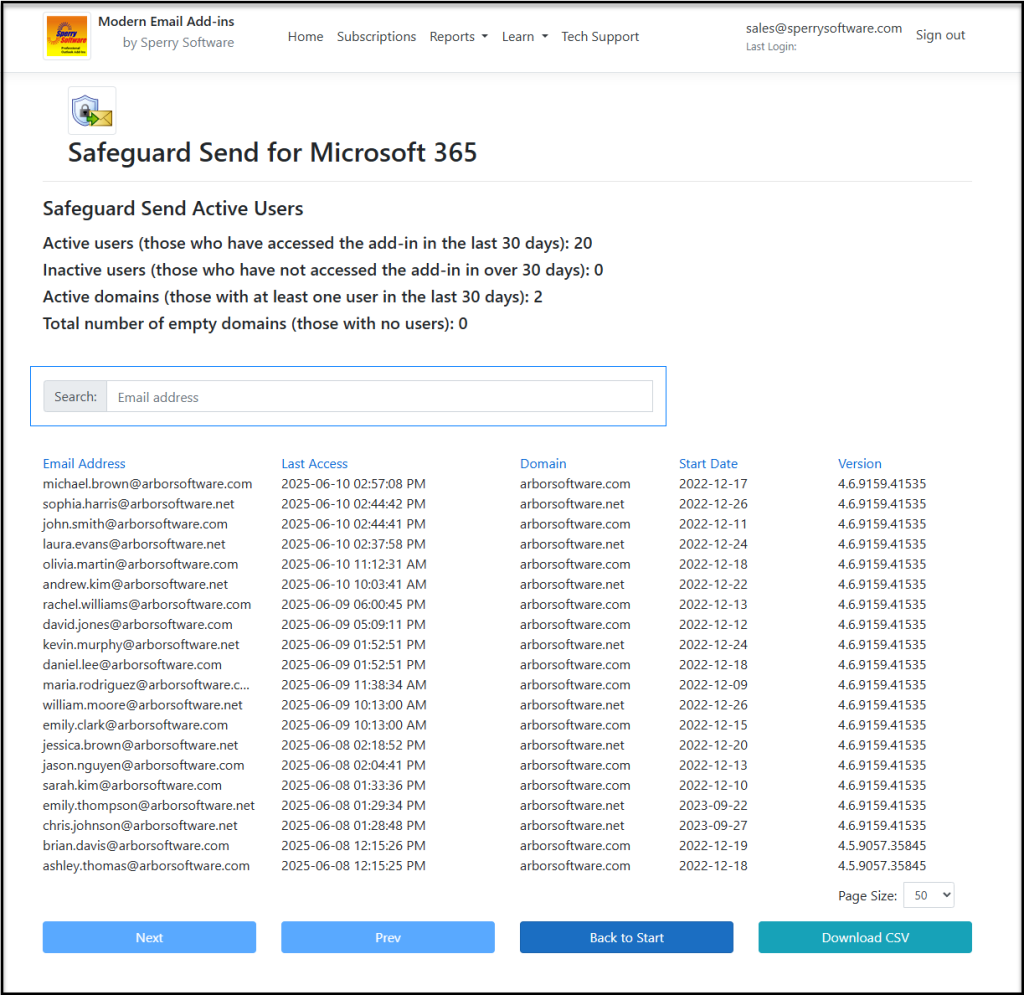1024x995 pixels.
Task: Sort the table by Email Address
Action: 84,463
